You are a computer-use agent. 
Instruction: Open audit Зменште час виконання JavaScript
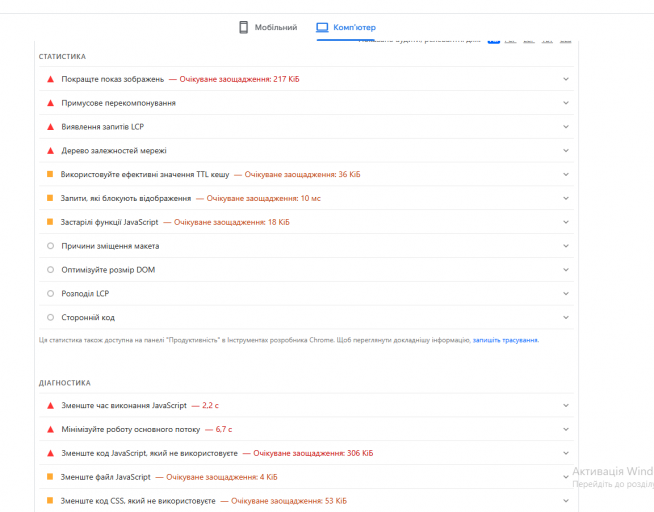(124, 405)
